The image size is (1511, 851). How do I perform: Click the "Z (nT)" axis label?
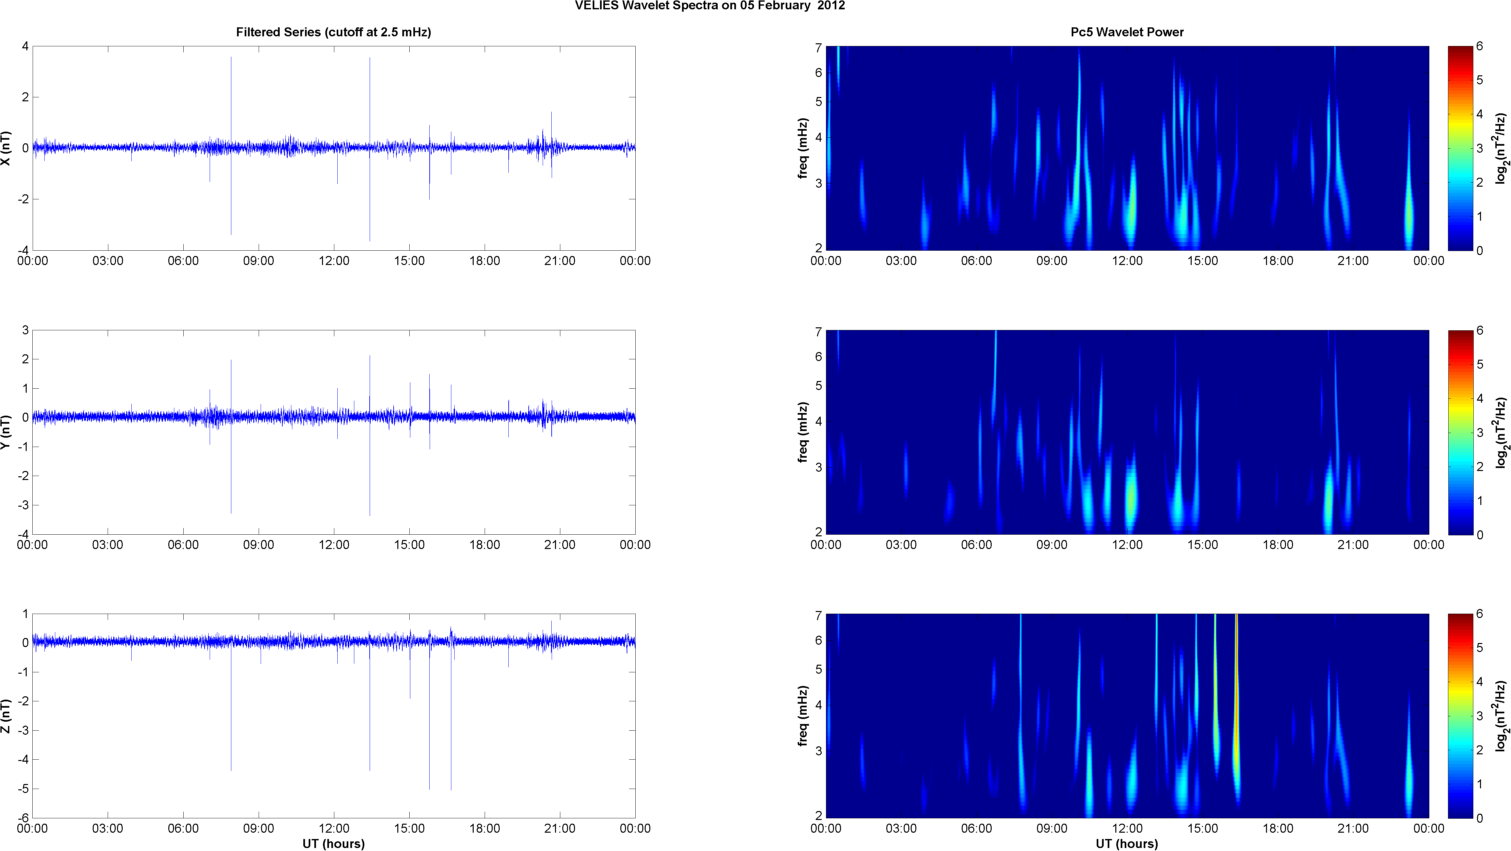tap(7, 716)
